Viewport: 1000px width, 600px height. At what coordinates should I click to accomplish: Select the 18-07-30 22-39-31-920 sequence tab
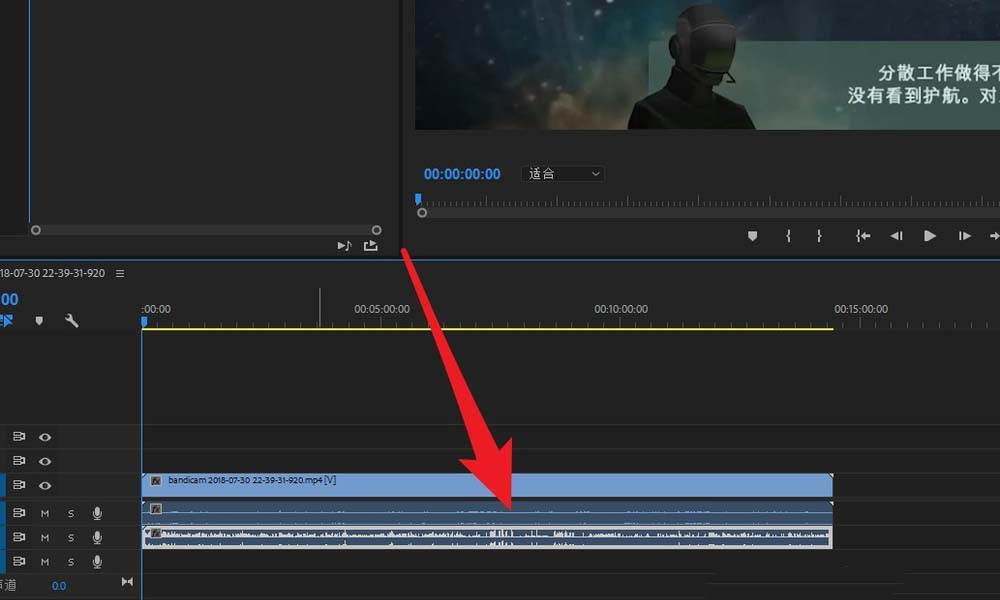click(x=52, y=273)
